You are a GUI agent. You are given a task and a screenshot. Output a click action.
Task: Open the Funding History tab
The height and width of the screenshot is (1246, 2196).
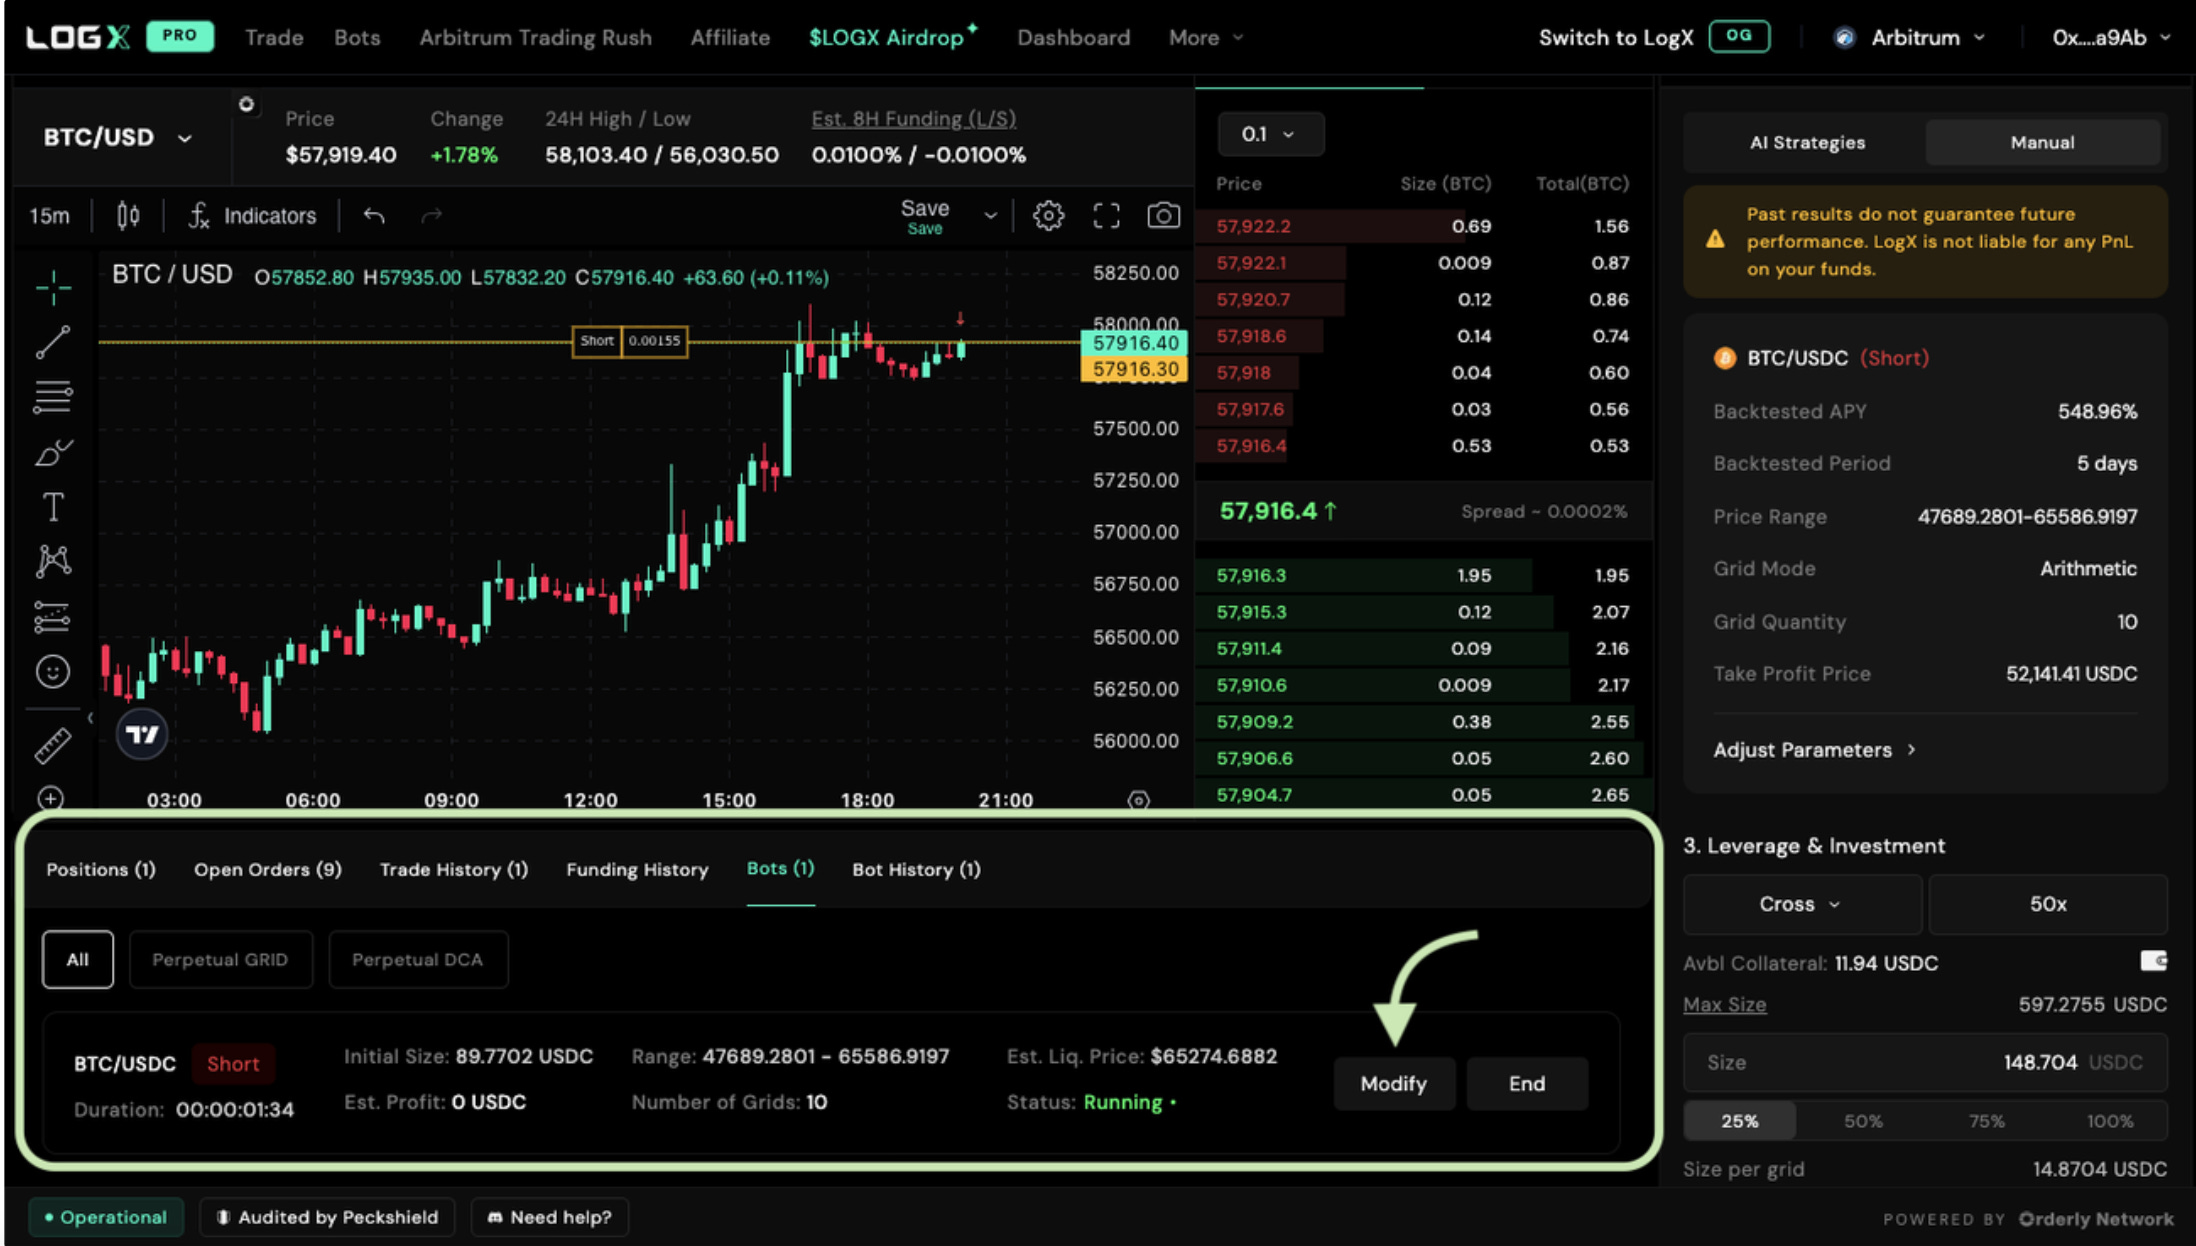(637, 869)
